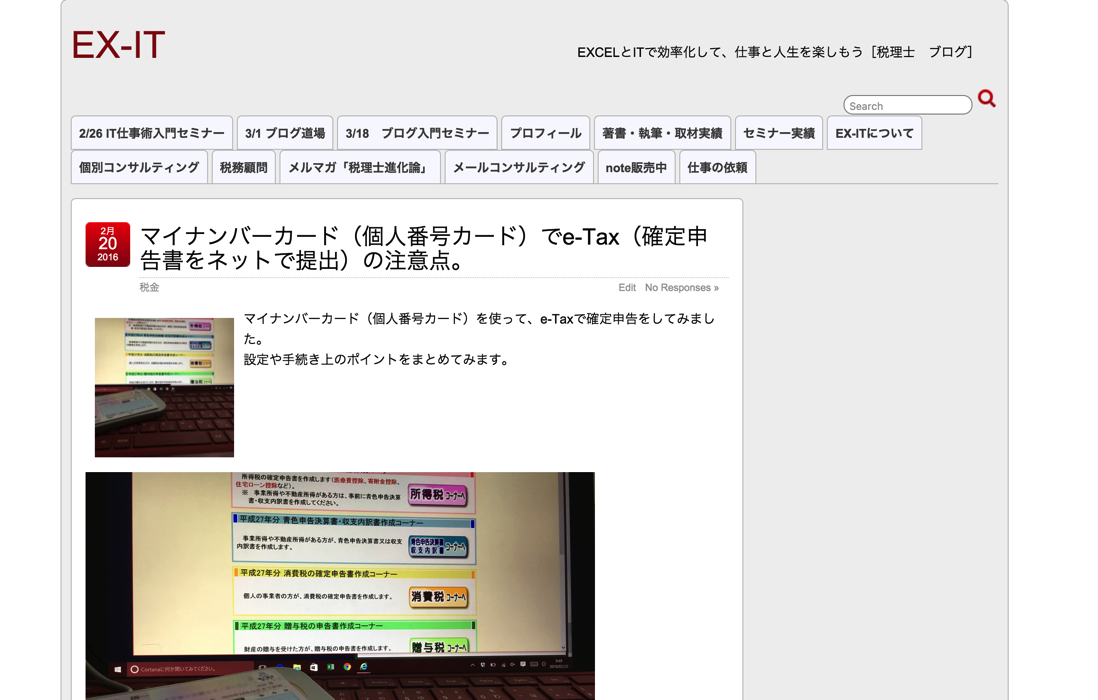Open the 2/26 IT仕事術入門セミナー menu item
Screen dimensions: 1098x700
(x=152, y=133)
